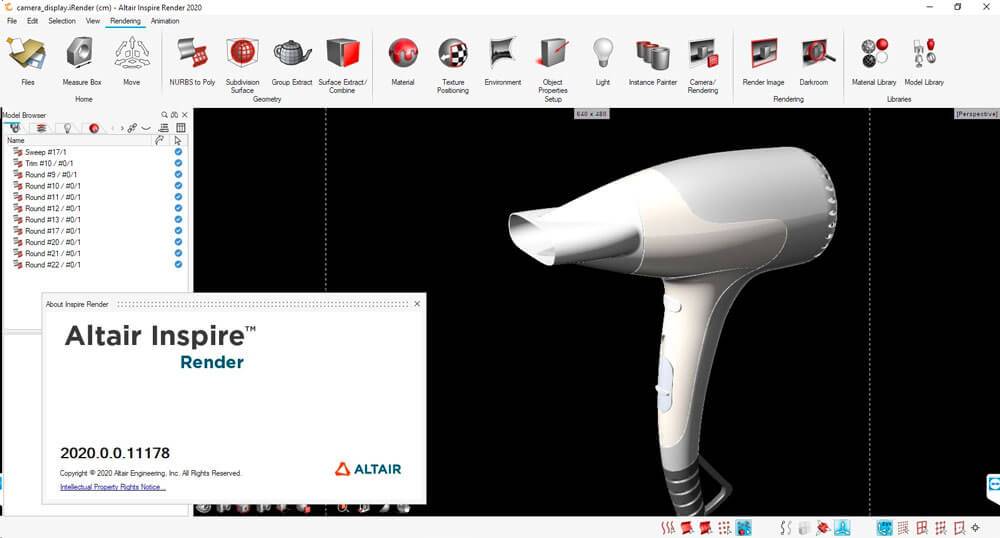Toggle selectable check for Round #22 / #0/1

[178, 265]
